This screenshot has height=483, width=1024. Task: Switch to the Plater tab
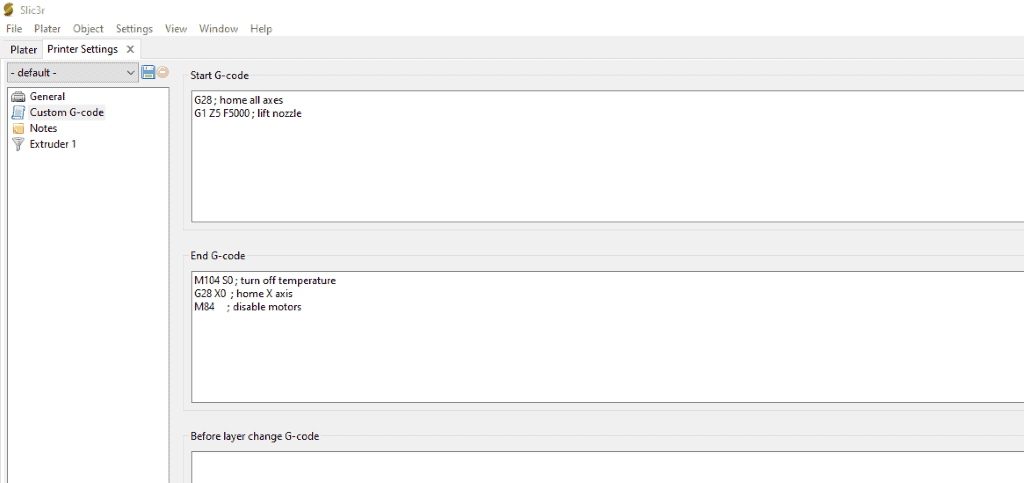24,50
